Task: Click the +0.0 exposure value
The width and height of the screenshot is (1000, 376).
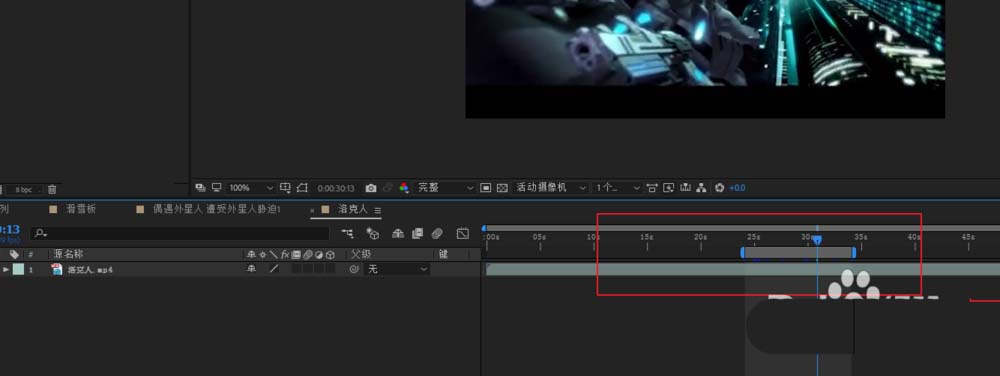Action: pyautogui.click(x=737, y=188)
